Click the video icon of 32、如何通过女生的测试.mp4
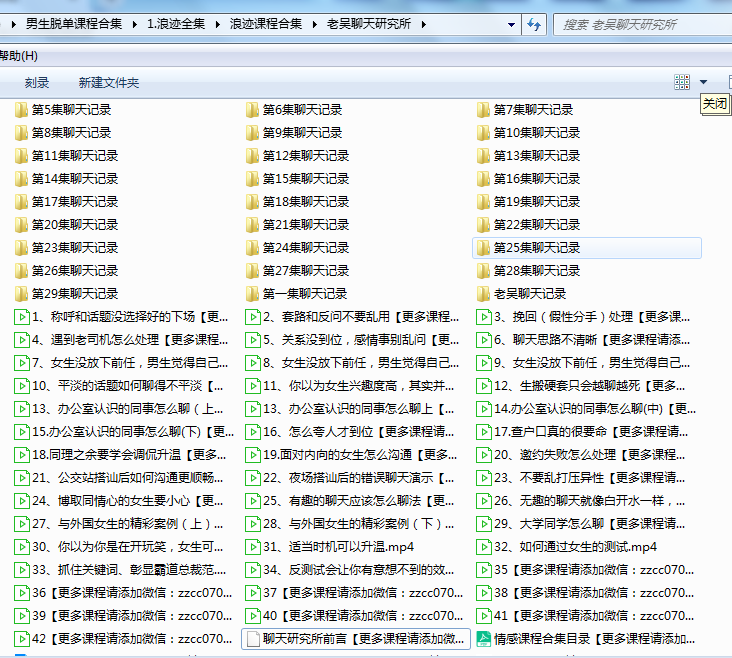 (x=484, y=547)
